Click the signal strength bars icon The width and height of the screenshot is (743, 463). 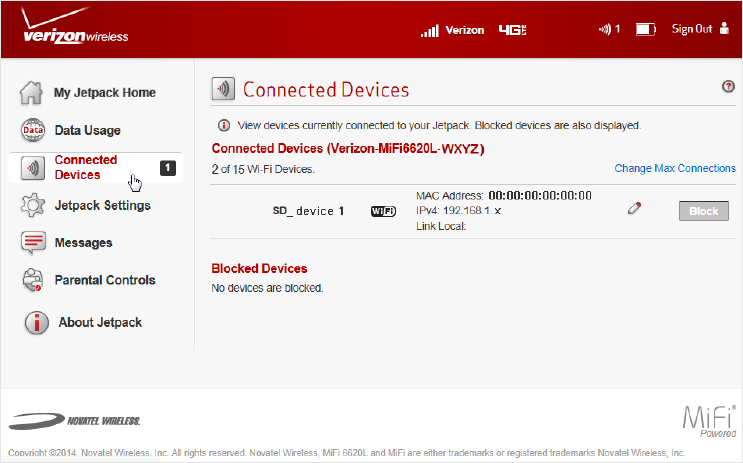coord(430,31)
